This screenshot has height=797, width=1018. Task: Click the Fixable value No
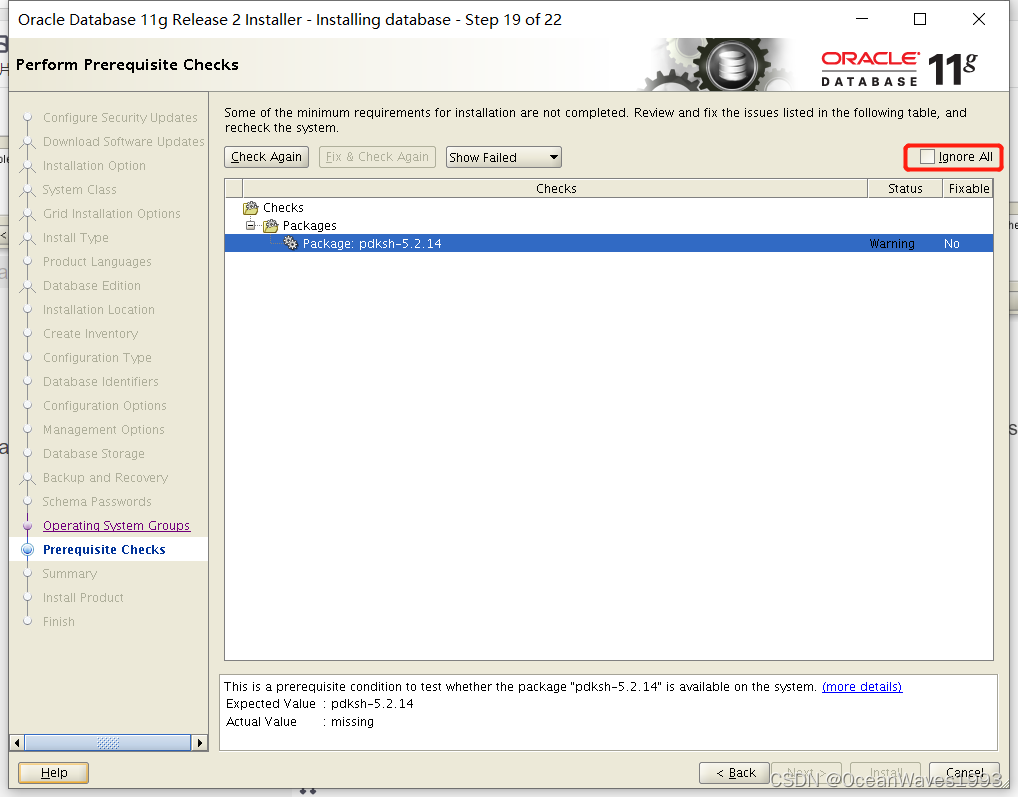[951, 244]
